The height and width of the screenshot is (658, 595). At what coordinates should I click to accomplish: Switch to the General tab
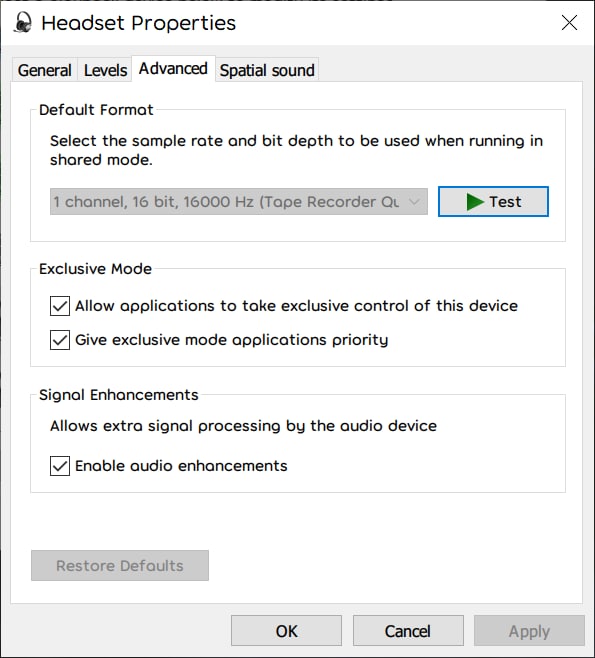tap(44, 70)
